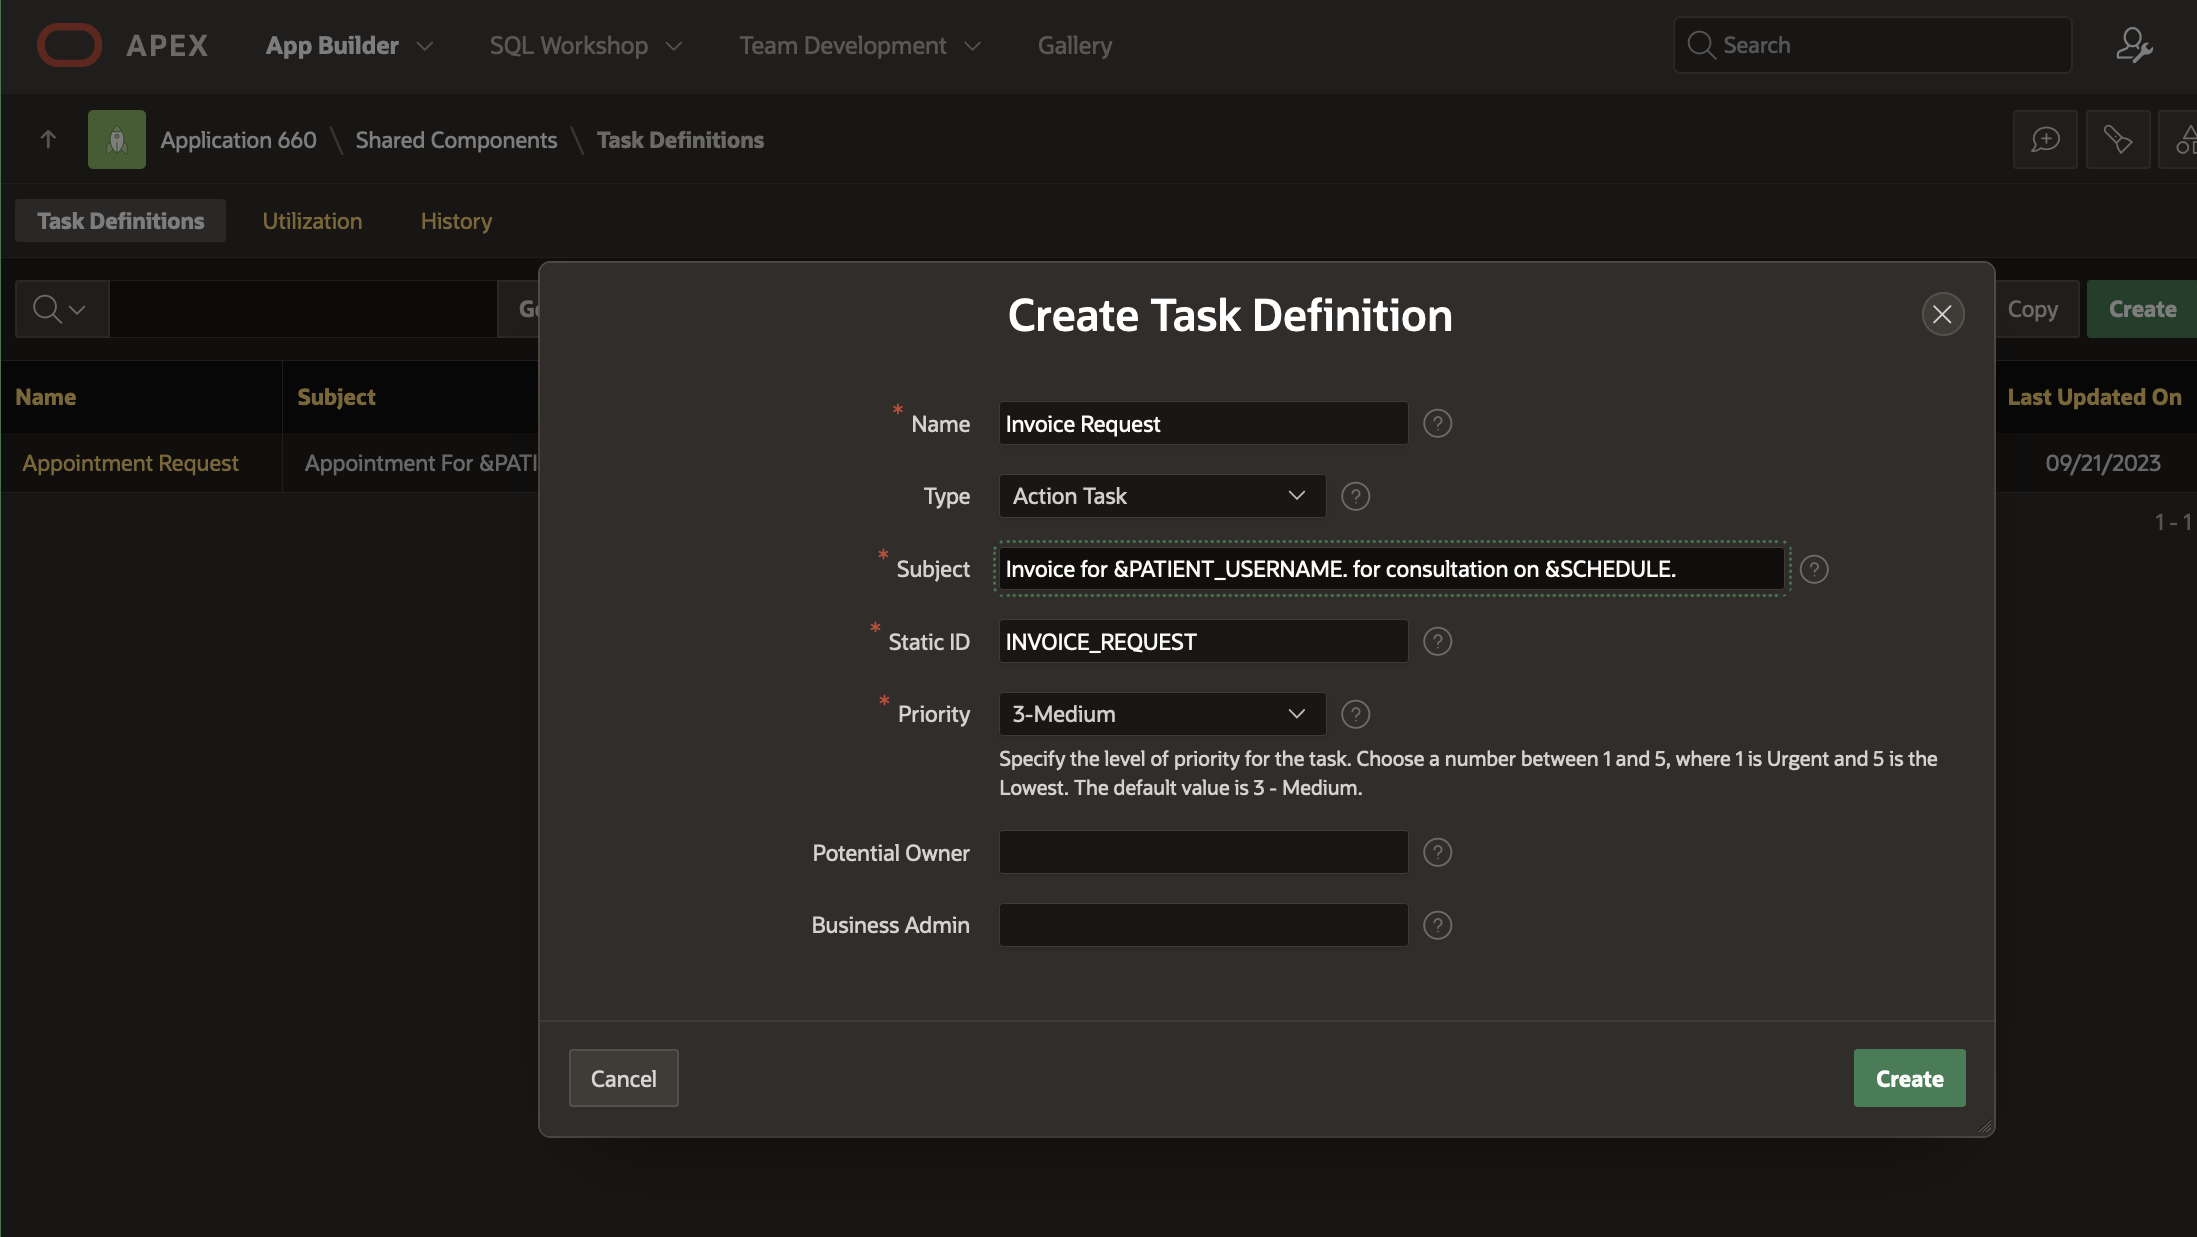Click the Application 660 rocket icon

coord(117,140)
